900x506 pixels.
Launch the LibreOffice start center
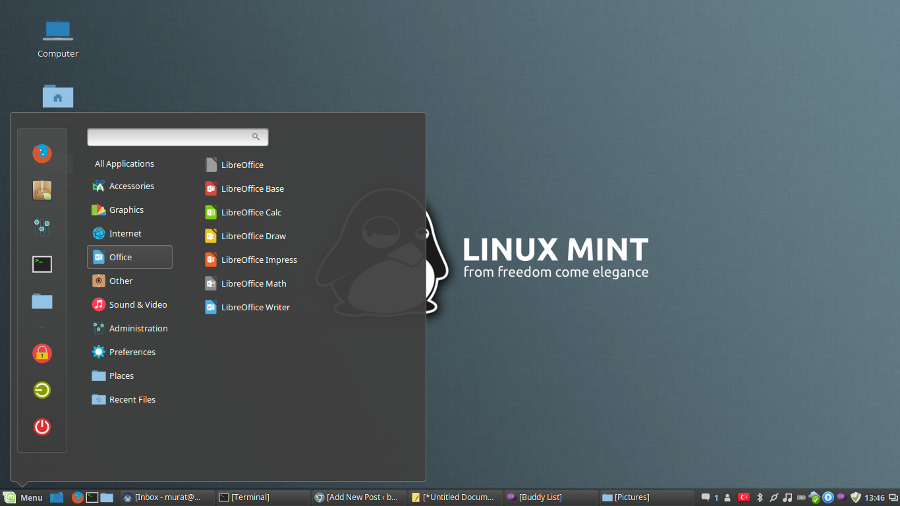[x=235, y=165]
